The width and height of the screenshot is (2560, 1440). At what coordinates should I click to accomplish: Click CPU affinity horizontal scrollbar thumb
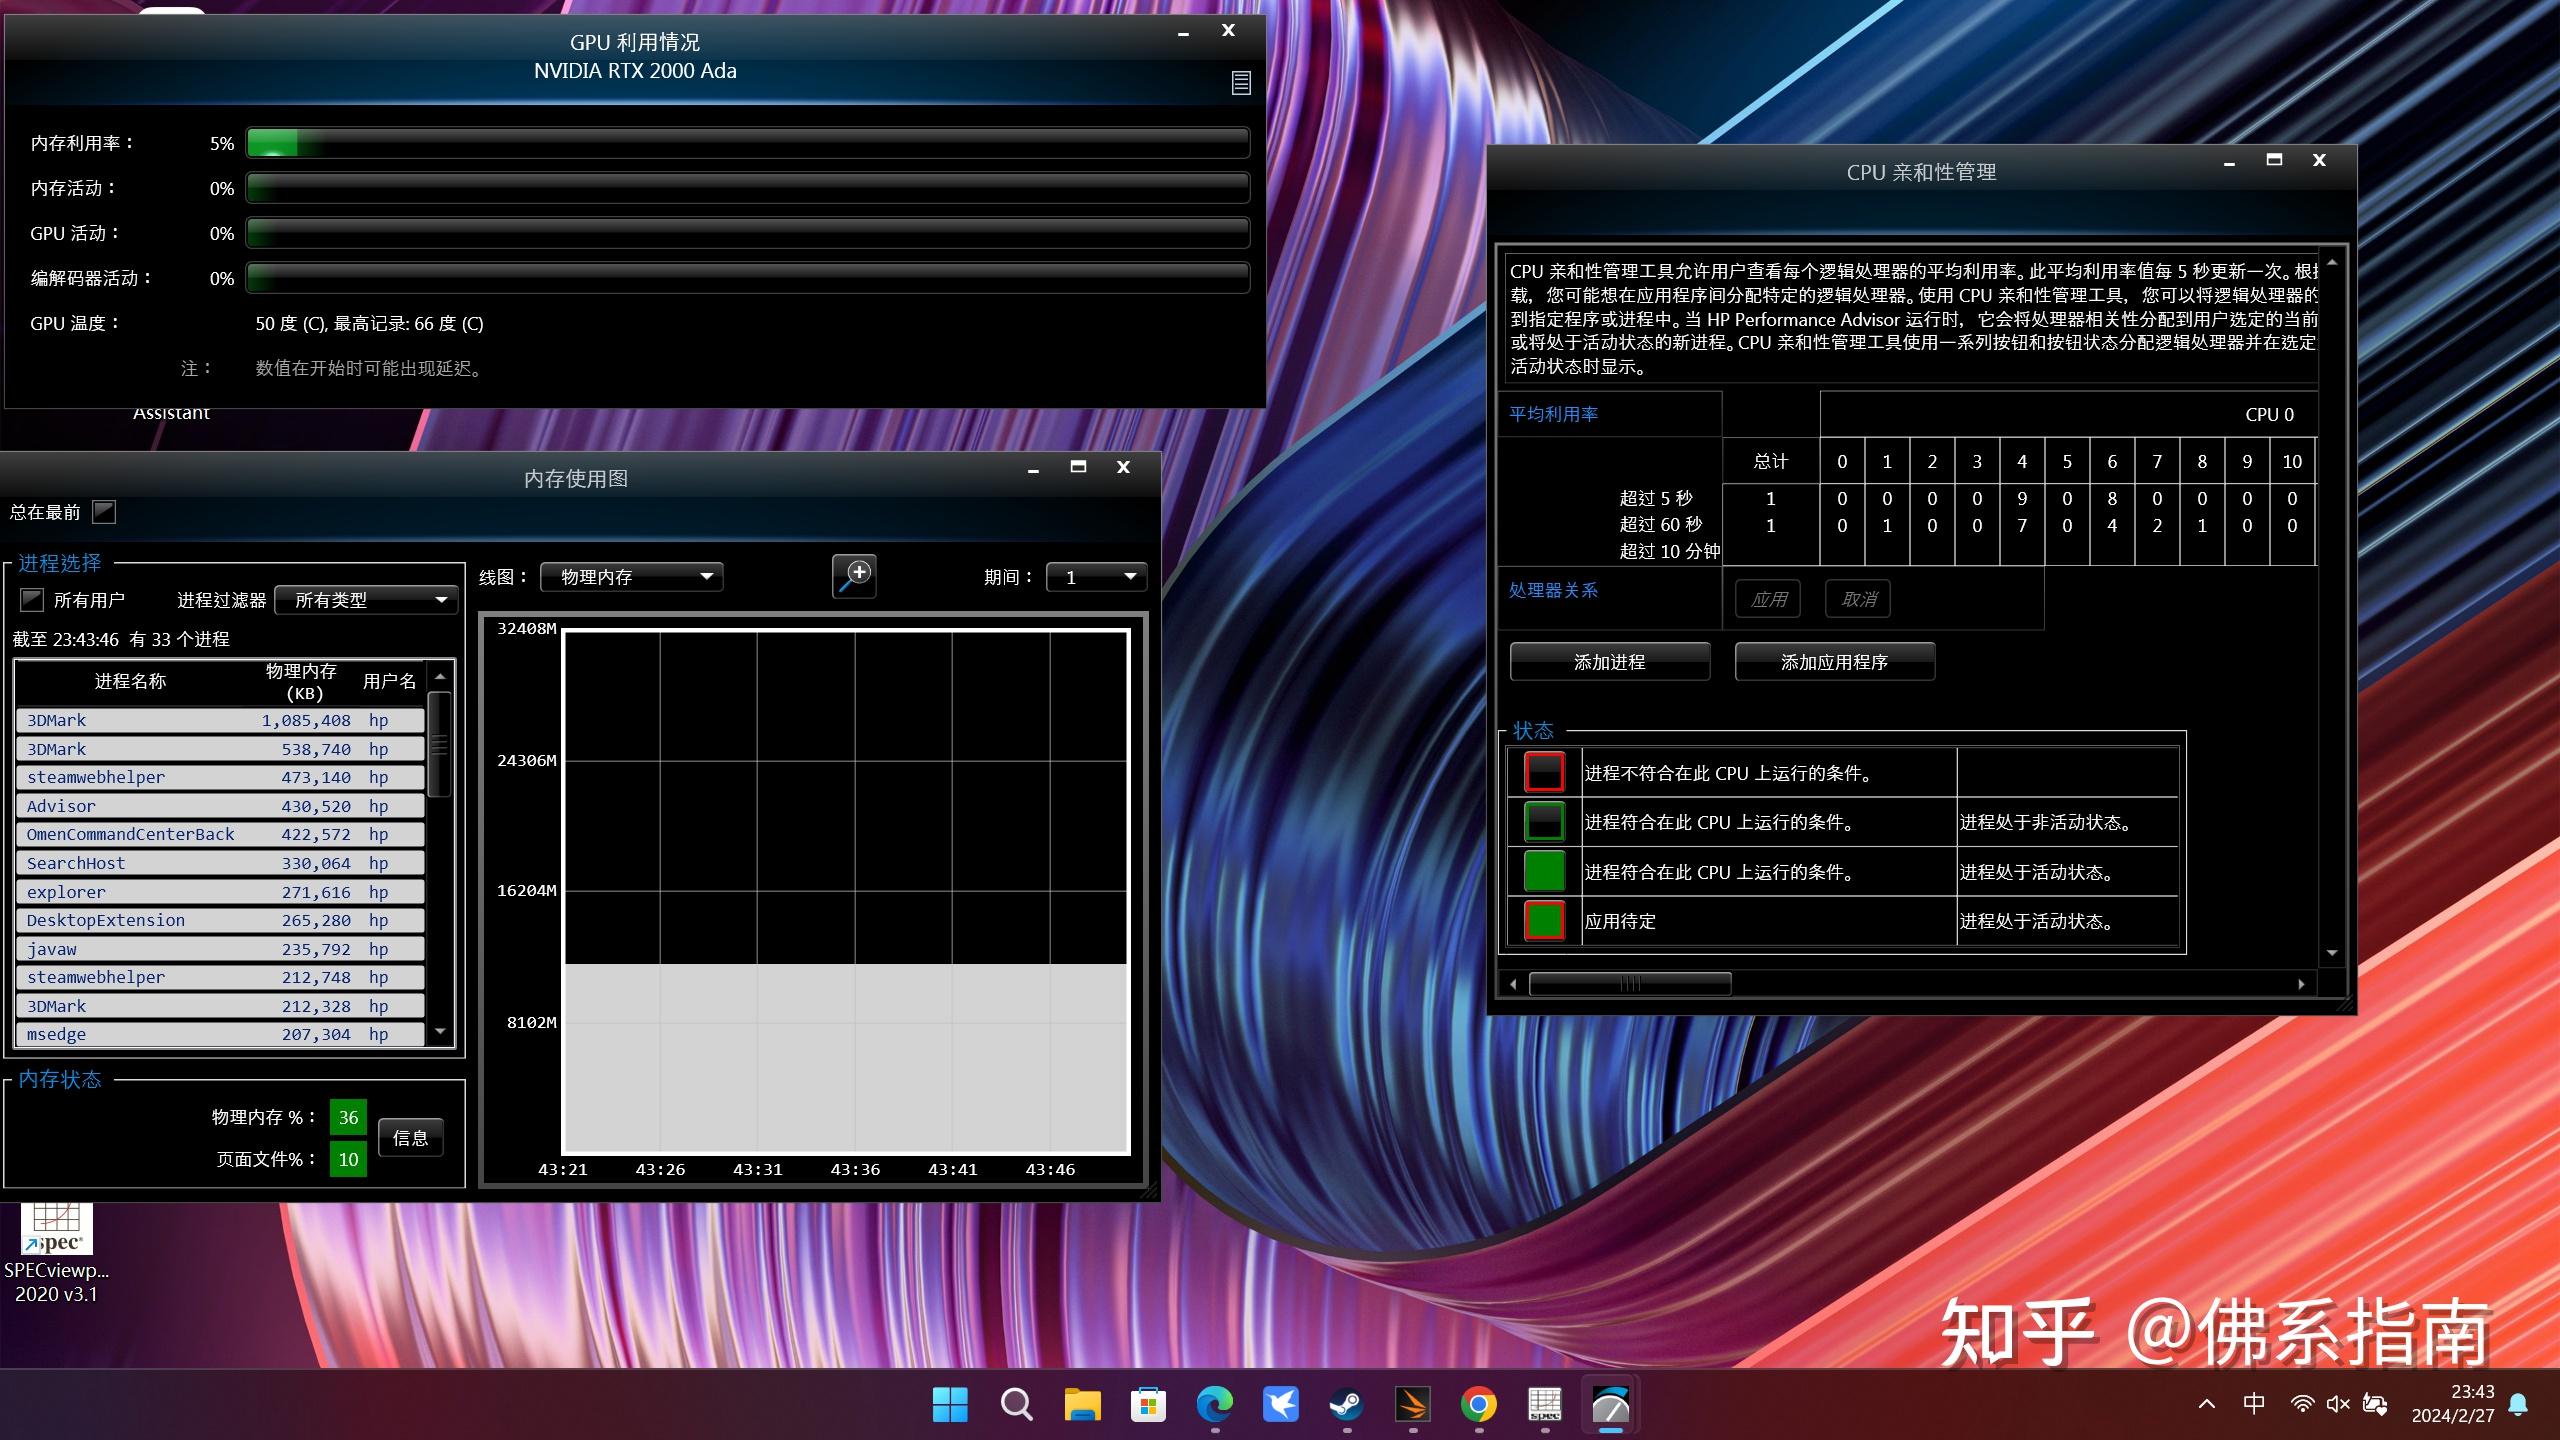click(x=1630, y=984)
